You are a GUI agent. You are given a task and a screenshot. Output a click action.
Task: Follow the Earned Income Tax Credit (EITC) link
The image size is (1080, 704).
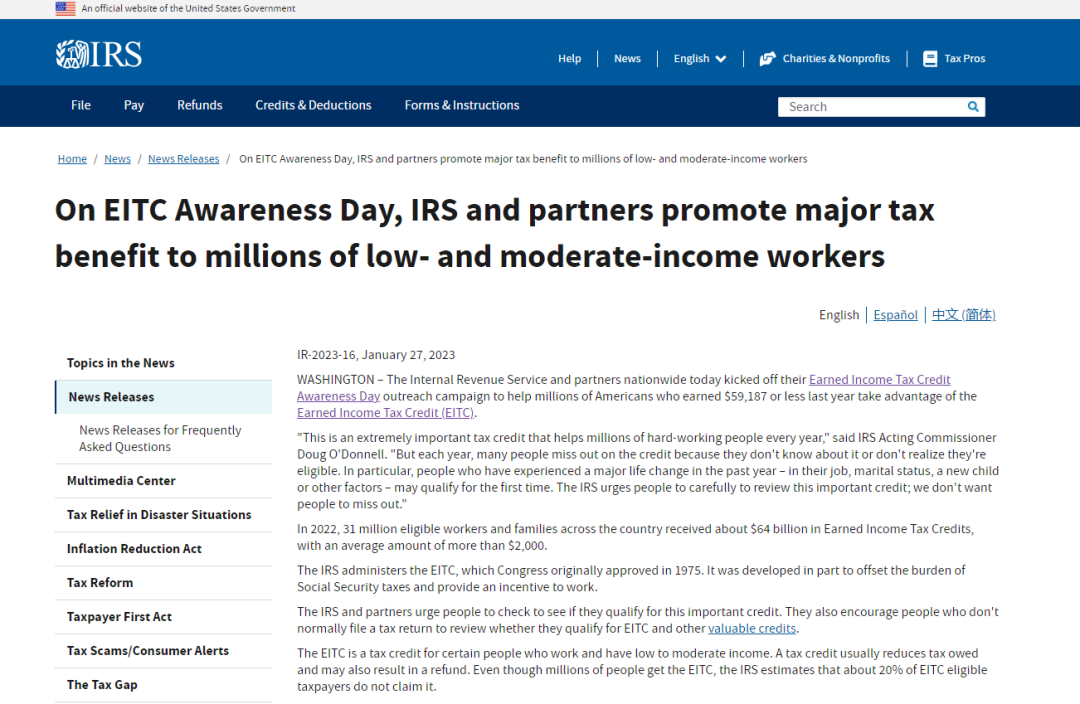click(x=386, y=413)
